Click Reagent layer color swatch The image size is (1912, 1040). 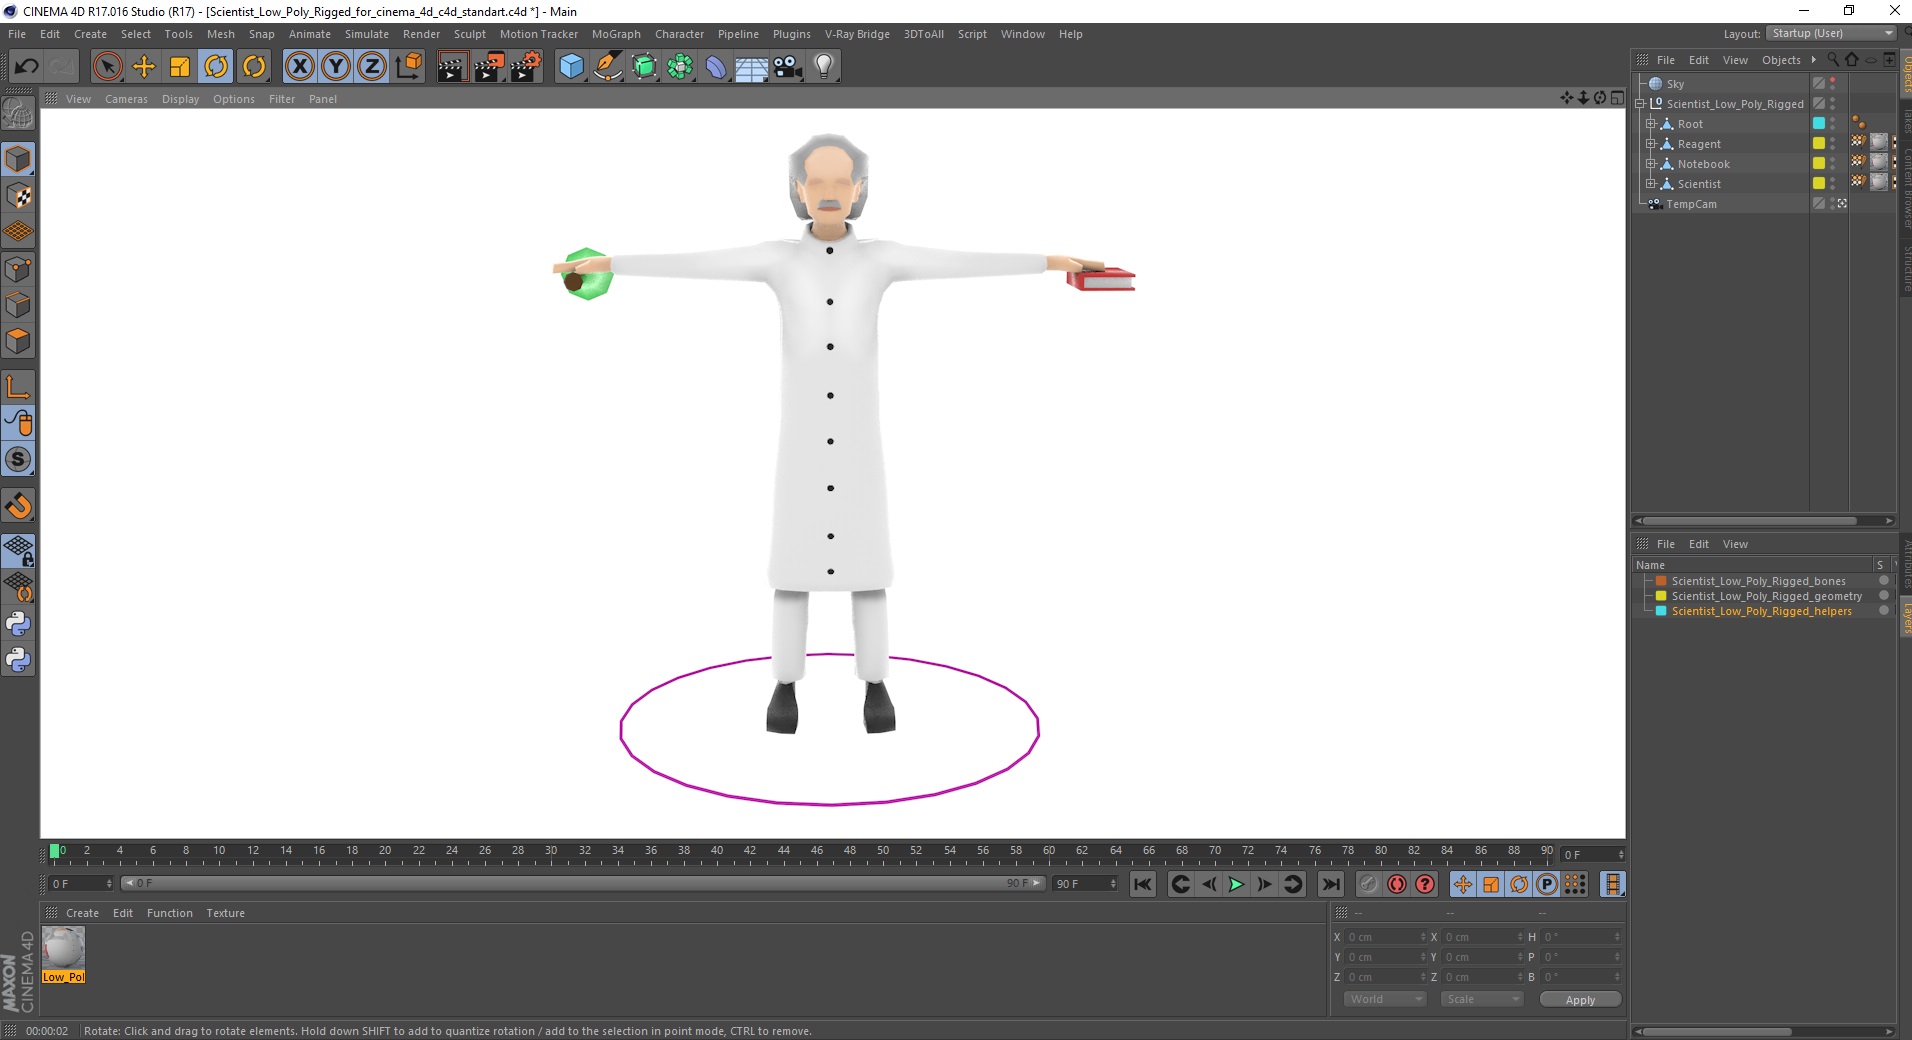1819,144
